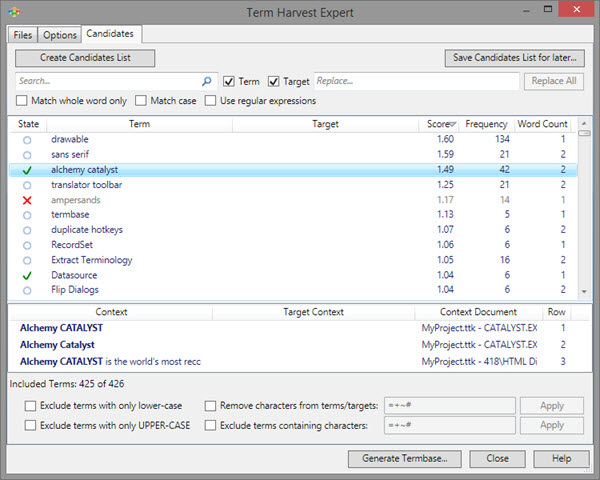Enable Use regular expressions

click(x=210, y=101)
